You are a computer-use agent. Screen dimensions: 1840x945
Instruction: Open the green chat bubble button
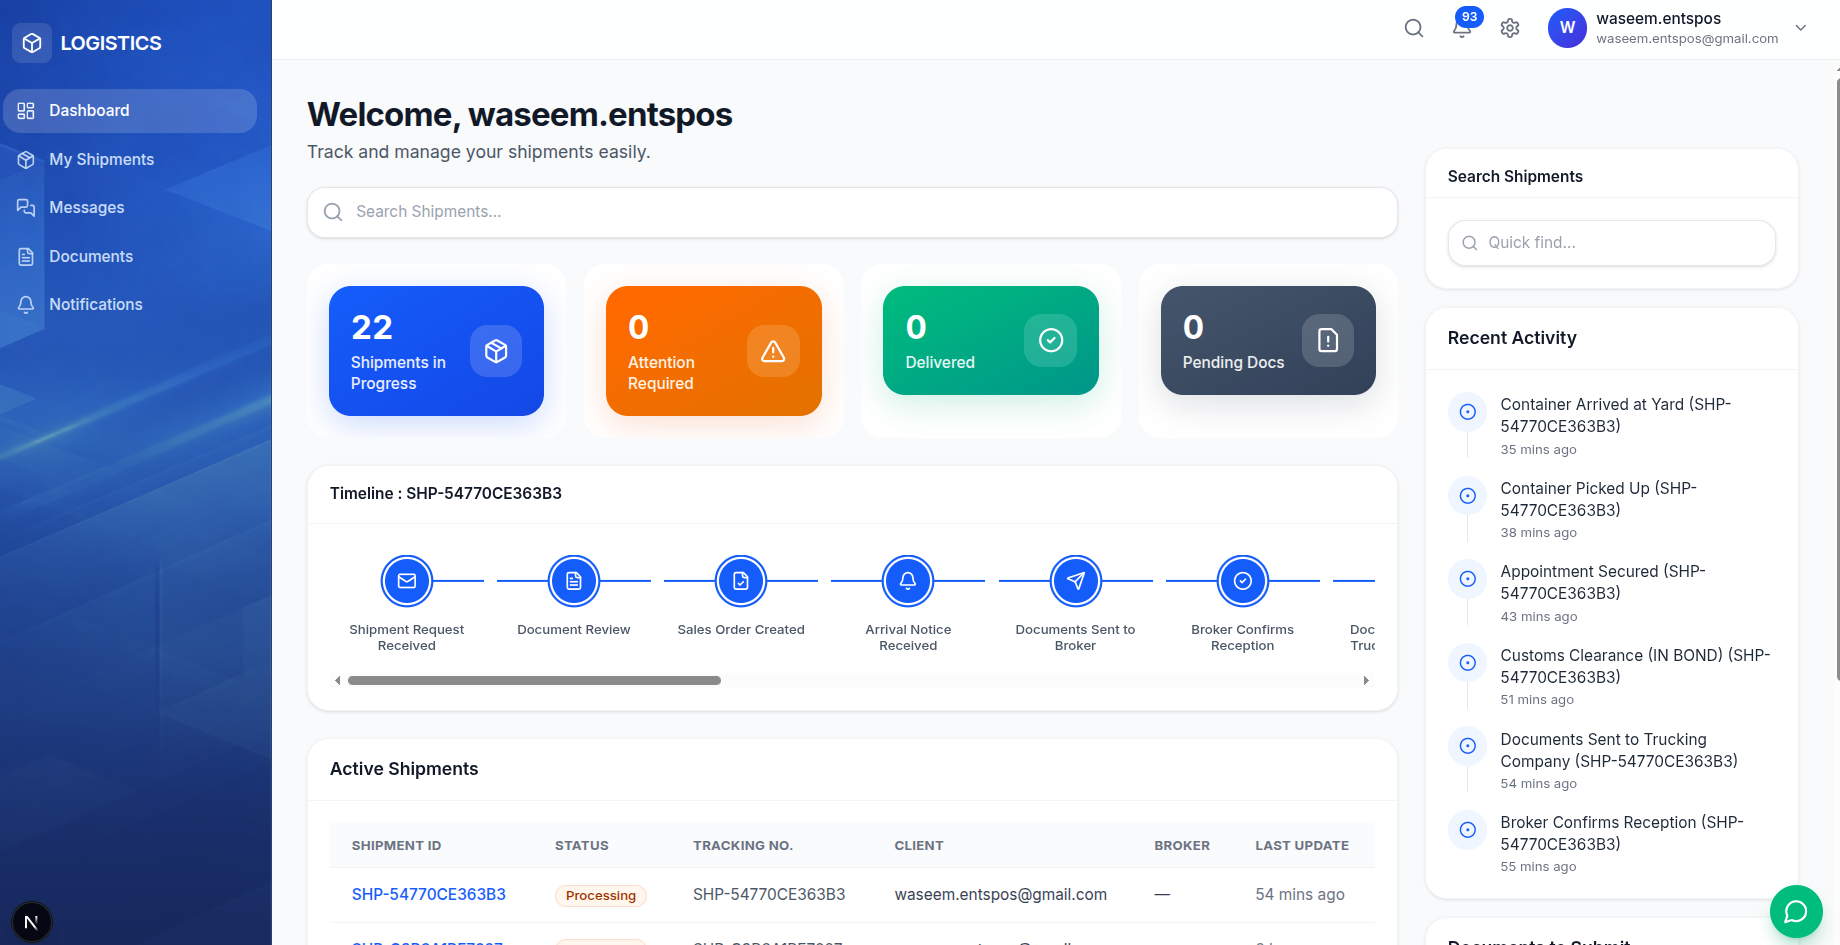pos(1796,911)
